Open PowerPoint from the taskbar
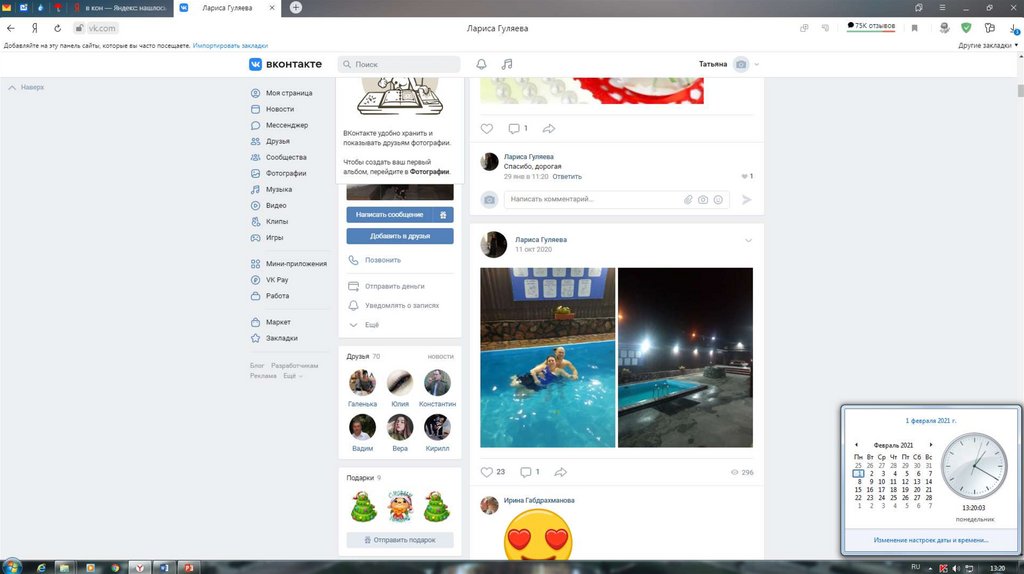This screenshot has height=574, width=1024. tap(189, 567)
